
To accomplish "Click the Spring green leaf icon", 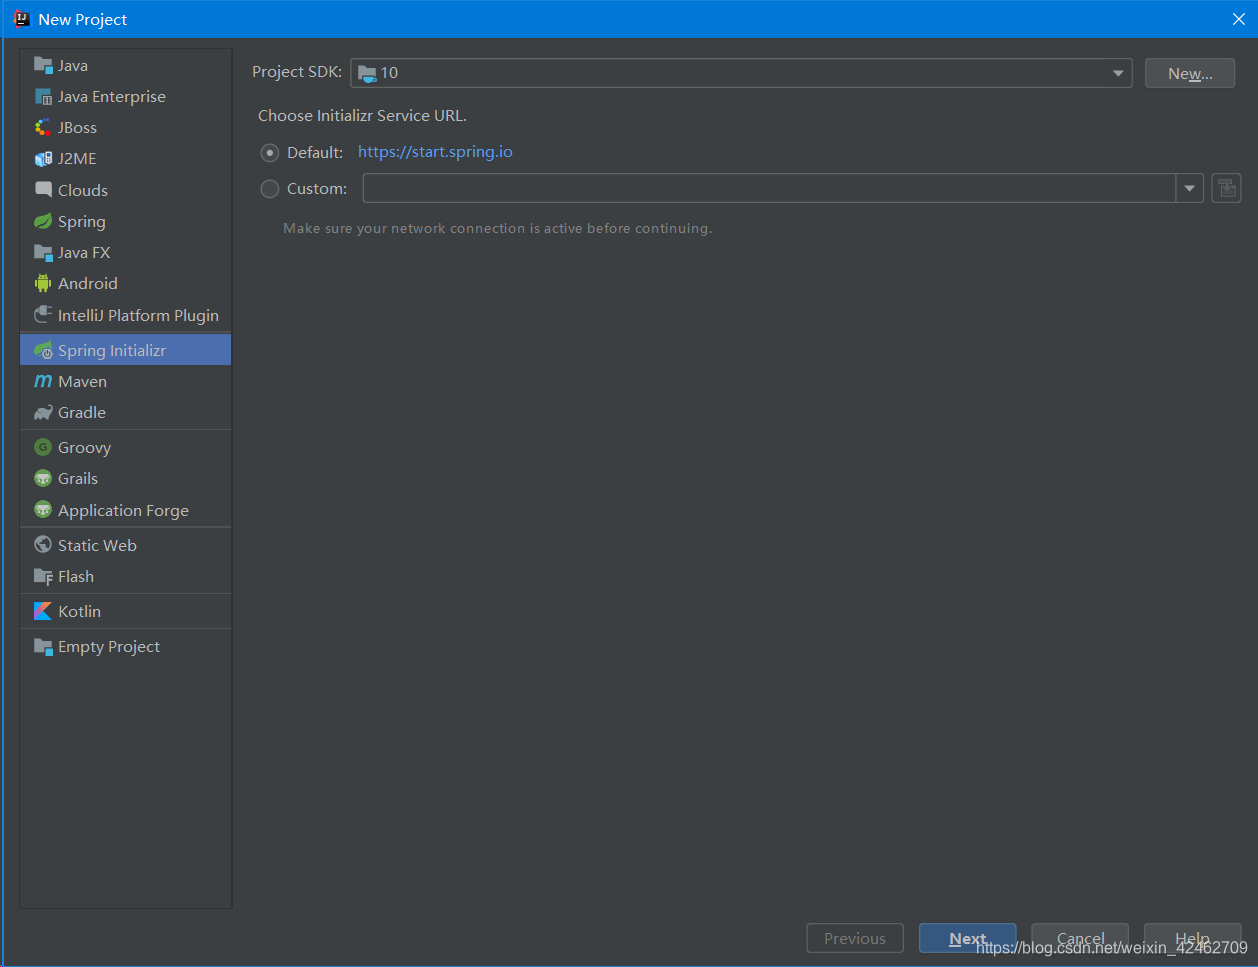I will pyautogui.click(x=43, y=221).
